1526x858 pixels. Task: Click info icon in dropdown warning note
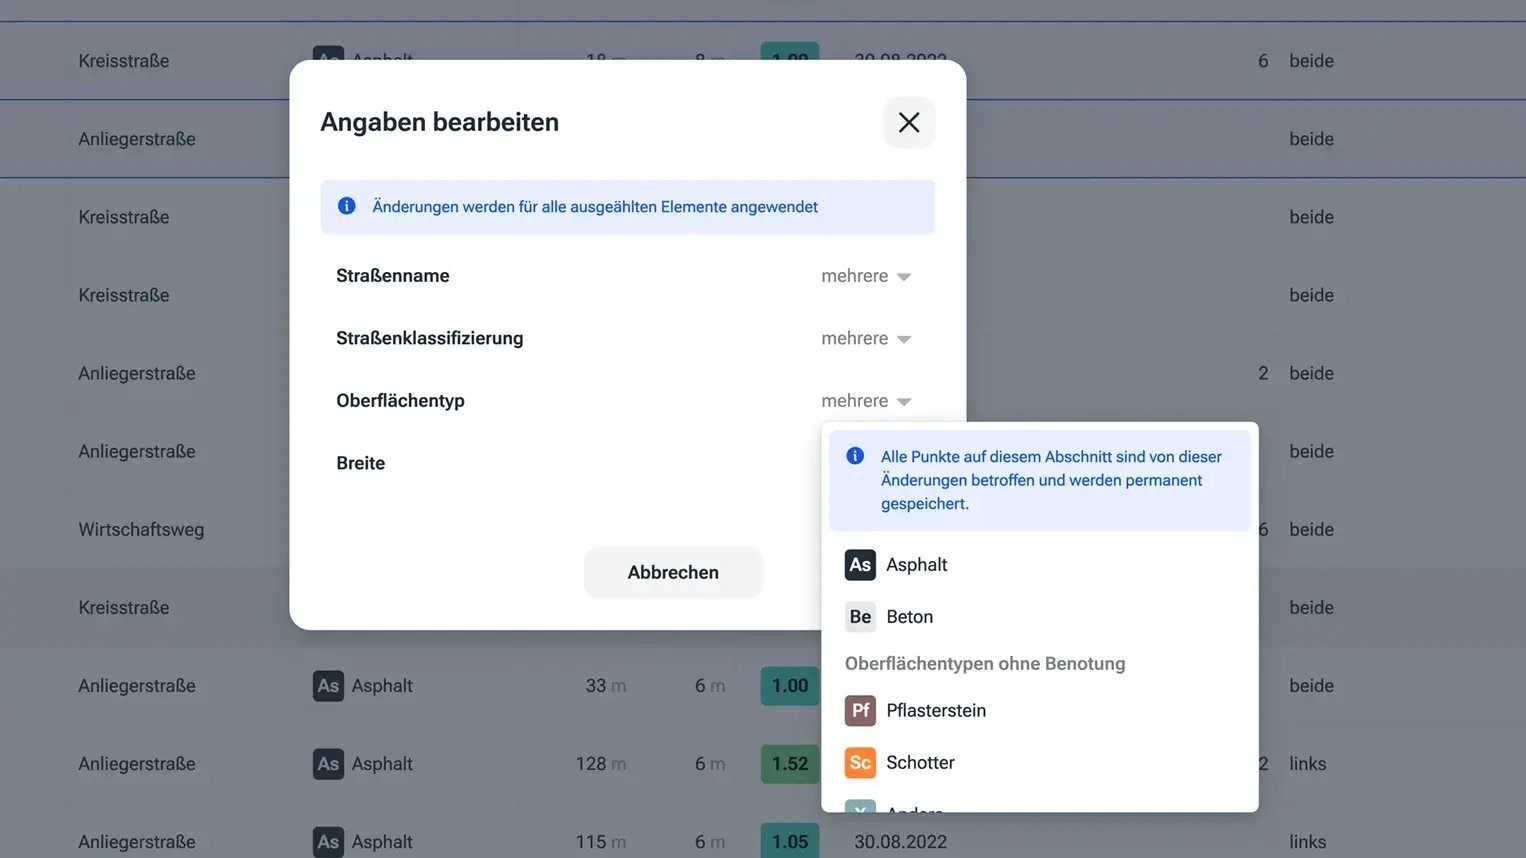(855, 456)
